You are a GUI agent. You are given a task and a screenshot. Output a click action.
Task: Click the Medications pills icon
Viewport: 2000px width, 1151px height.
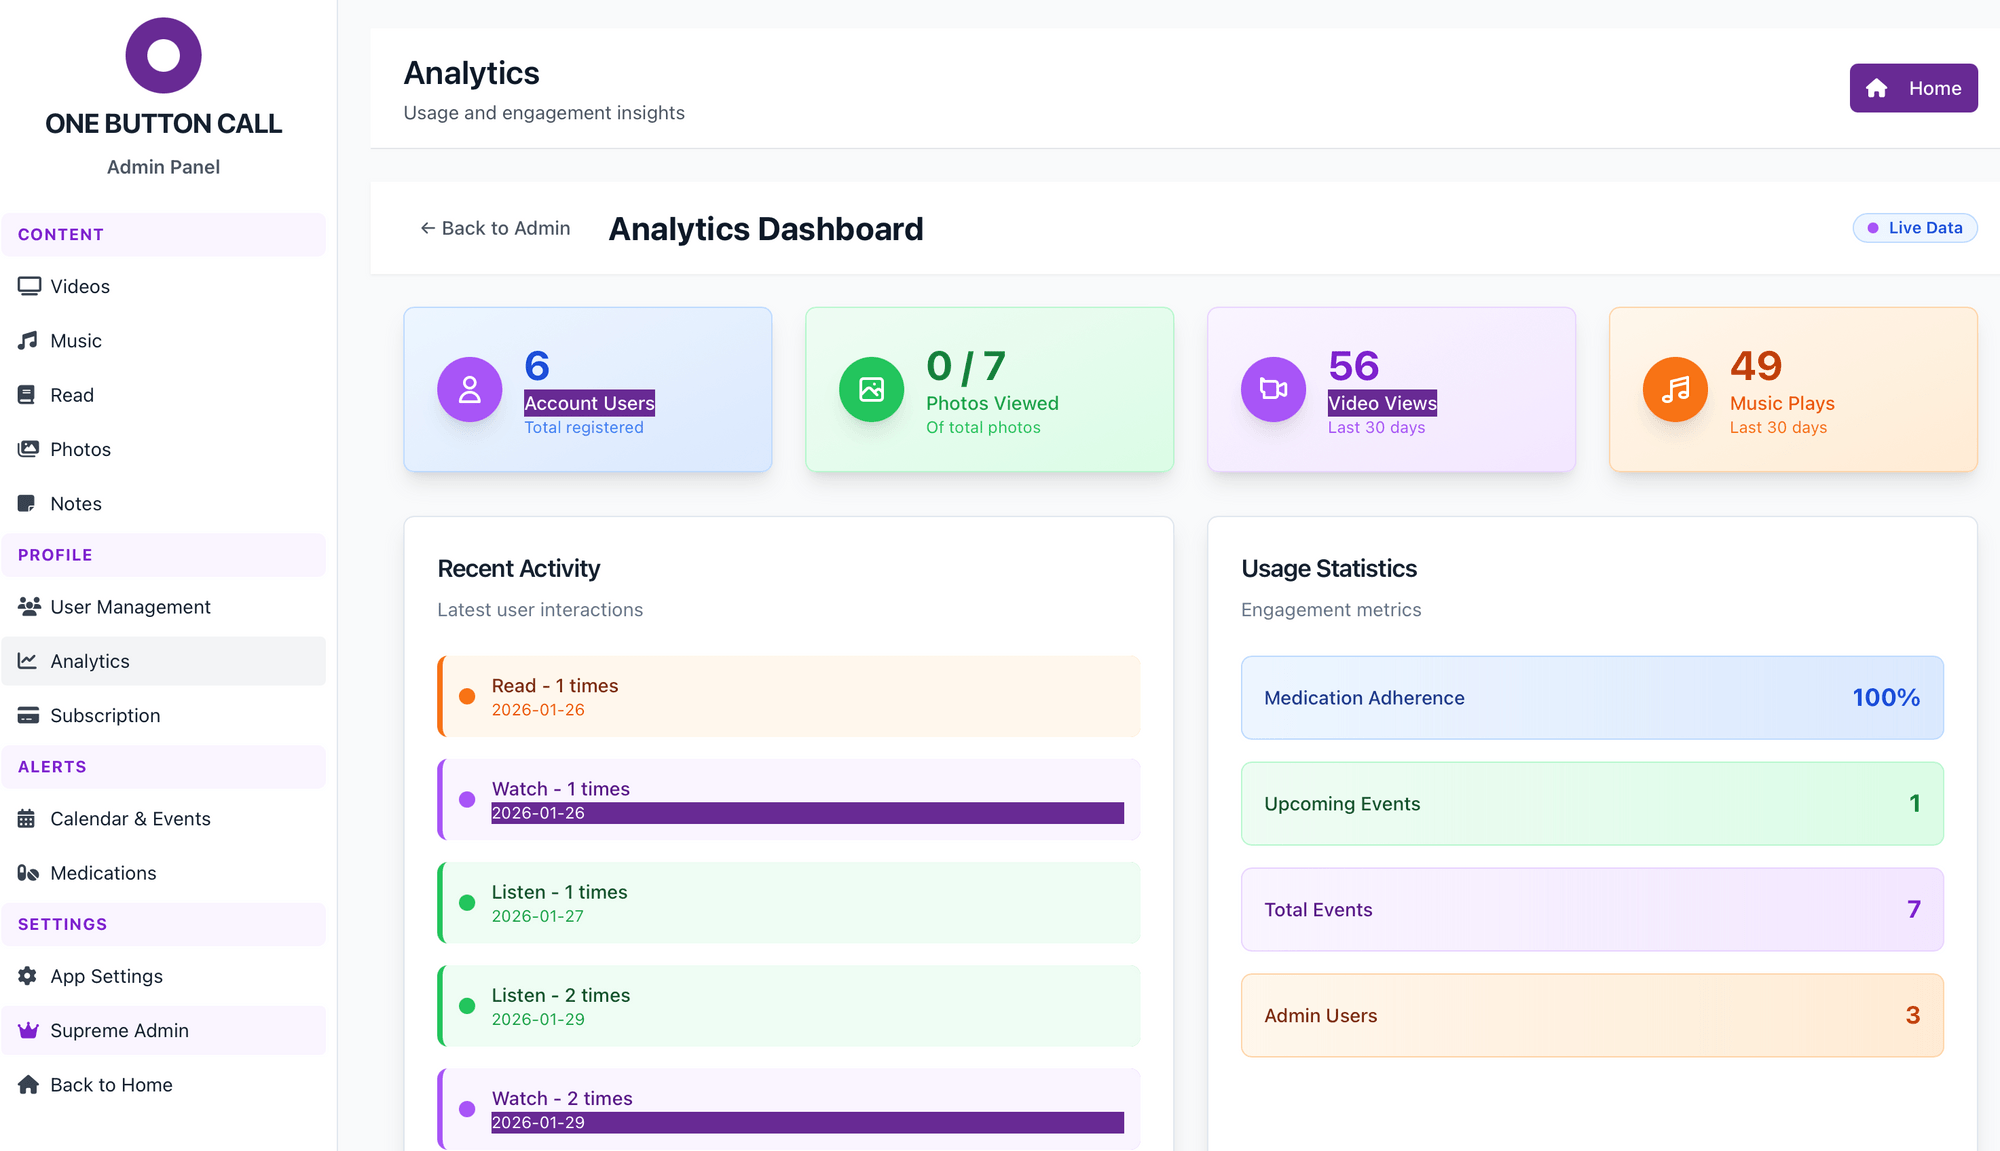(28, 873)
